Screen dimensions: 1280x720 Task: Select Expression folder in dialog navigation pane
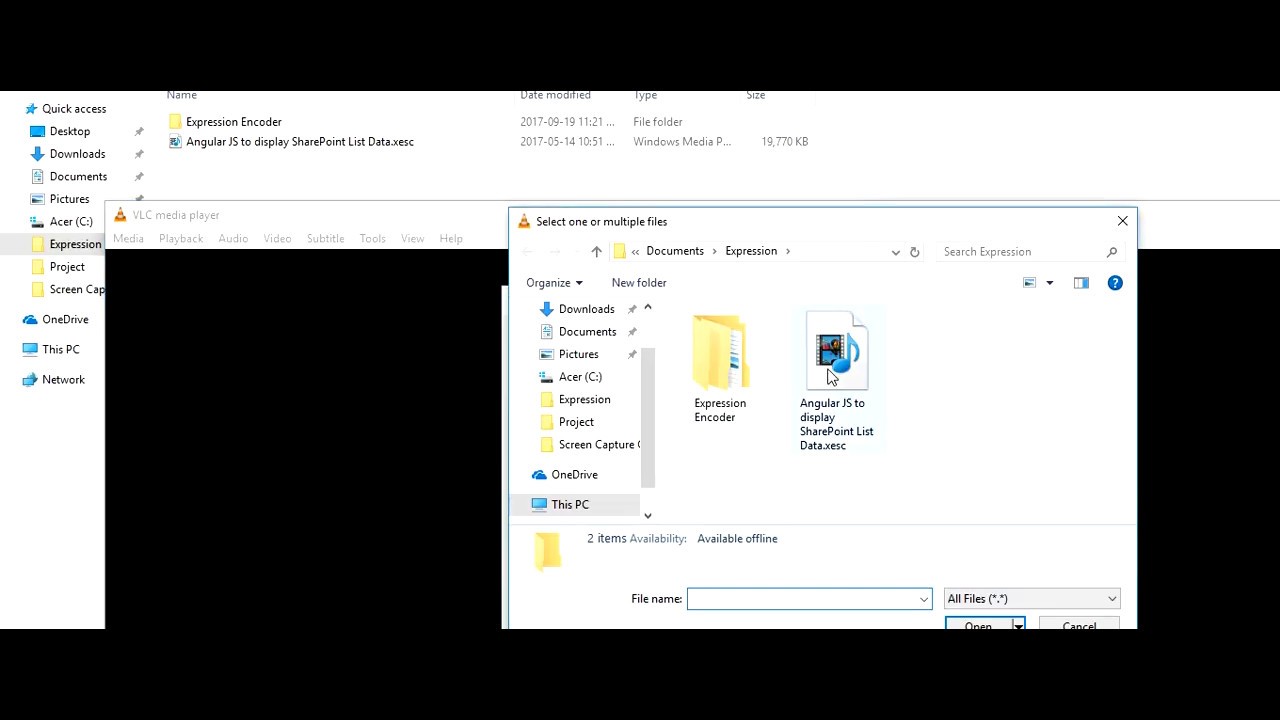[584, 399]
